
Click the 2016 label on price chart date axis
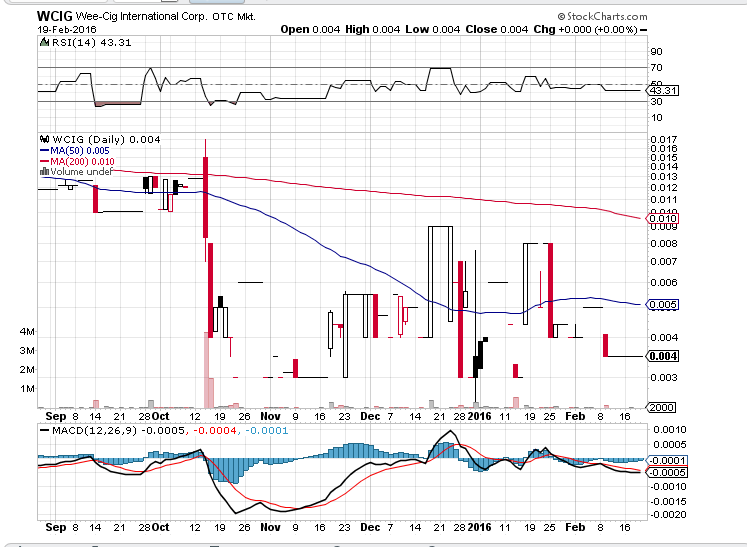pos(479,416)
